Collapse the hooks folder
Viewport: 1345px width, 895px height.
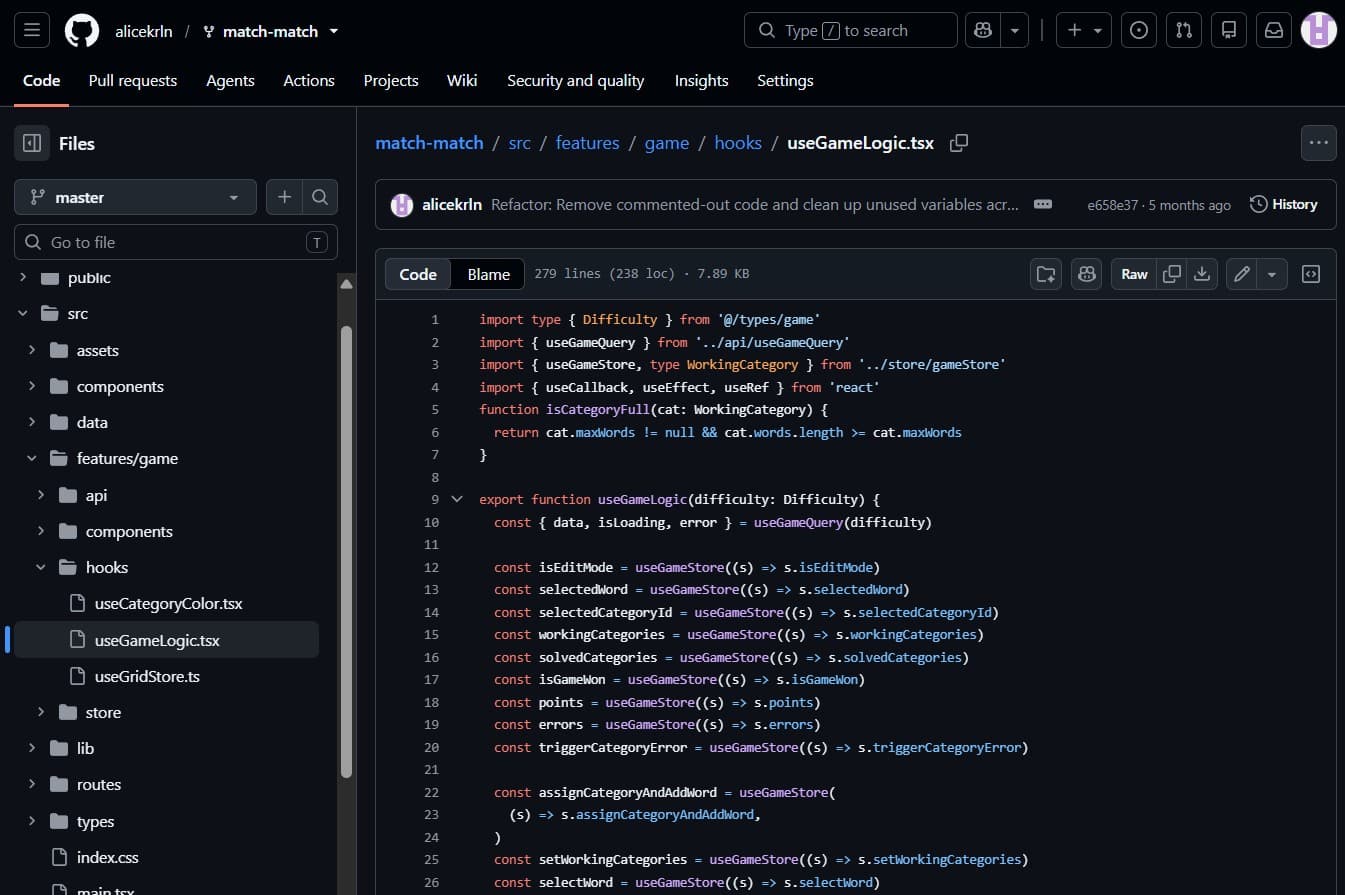click(41, 567)
